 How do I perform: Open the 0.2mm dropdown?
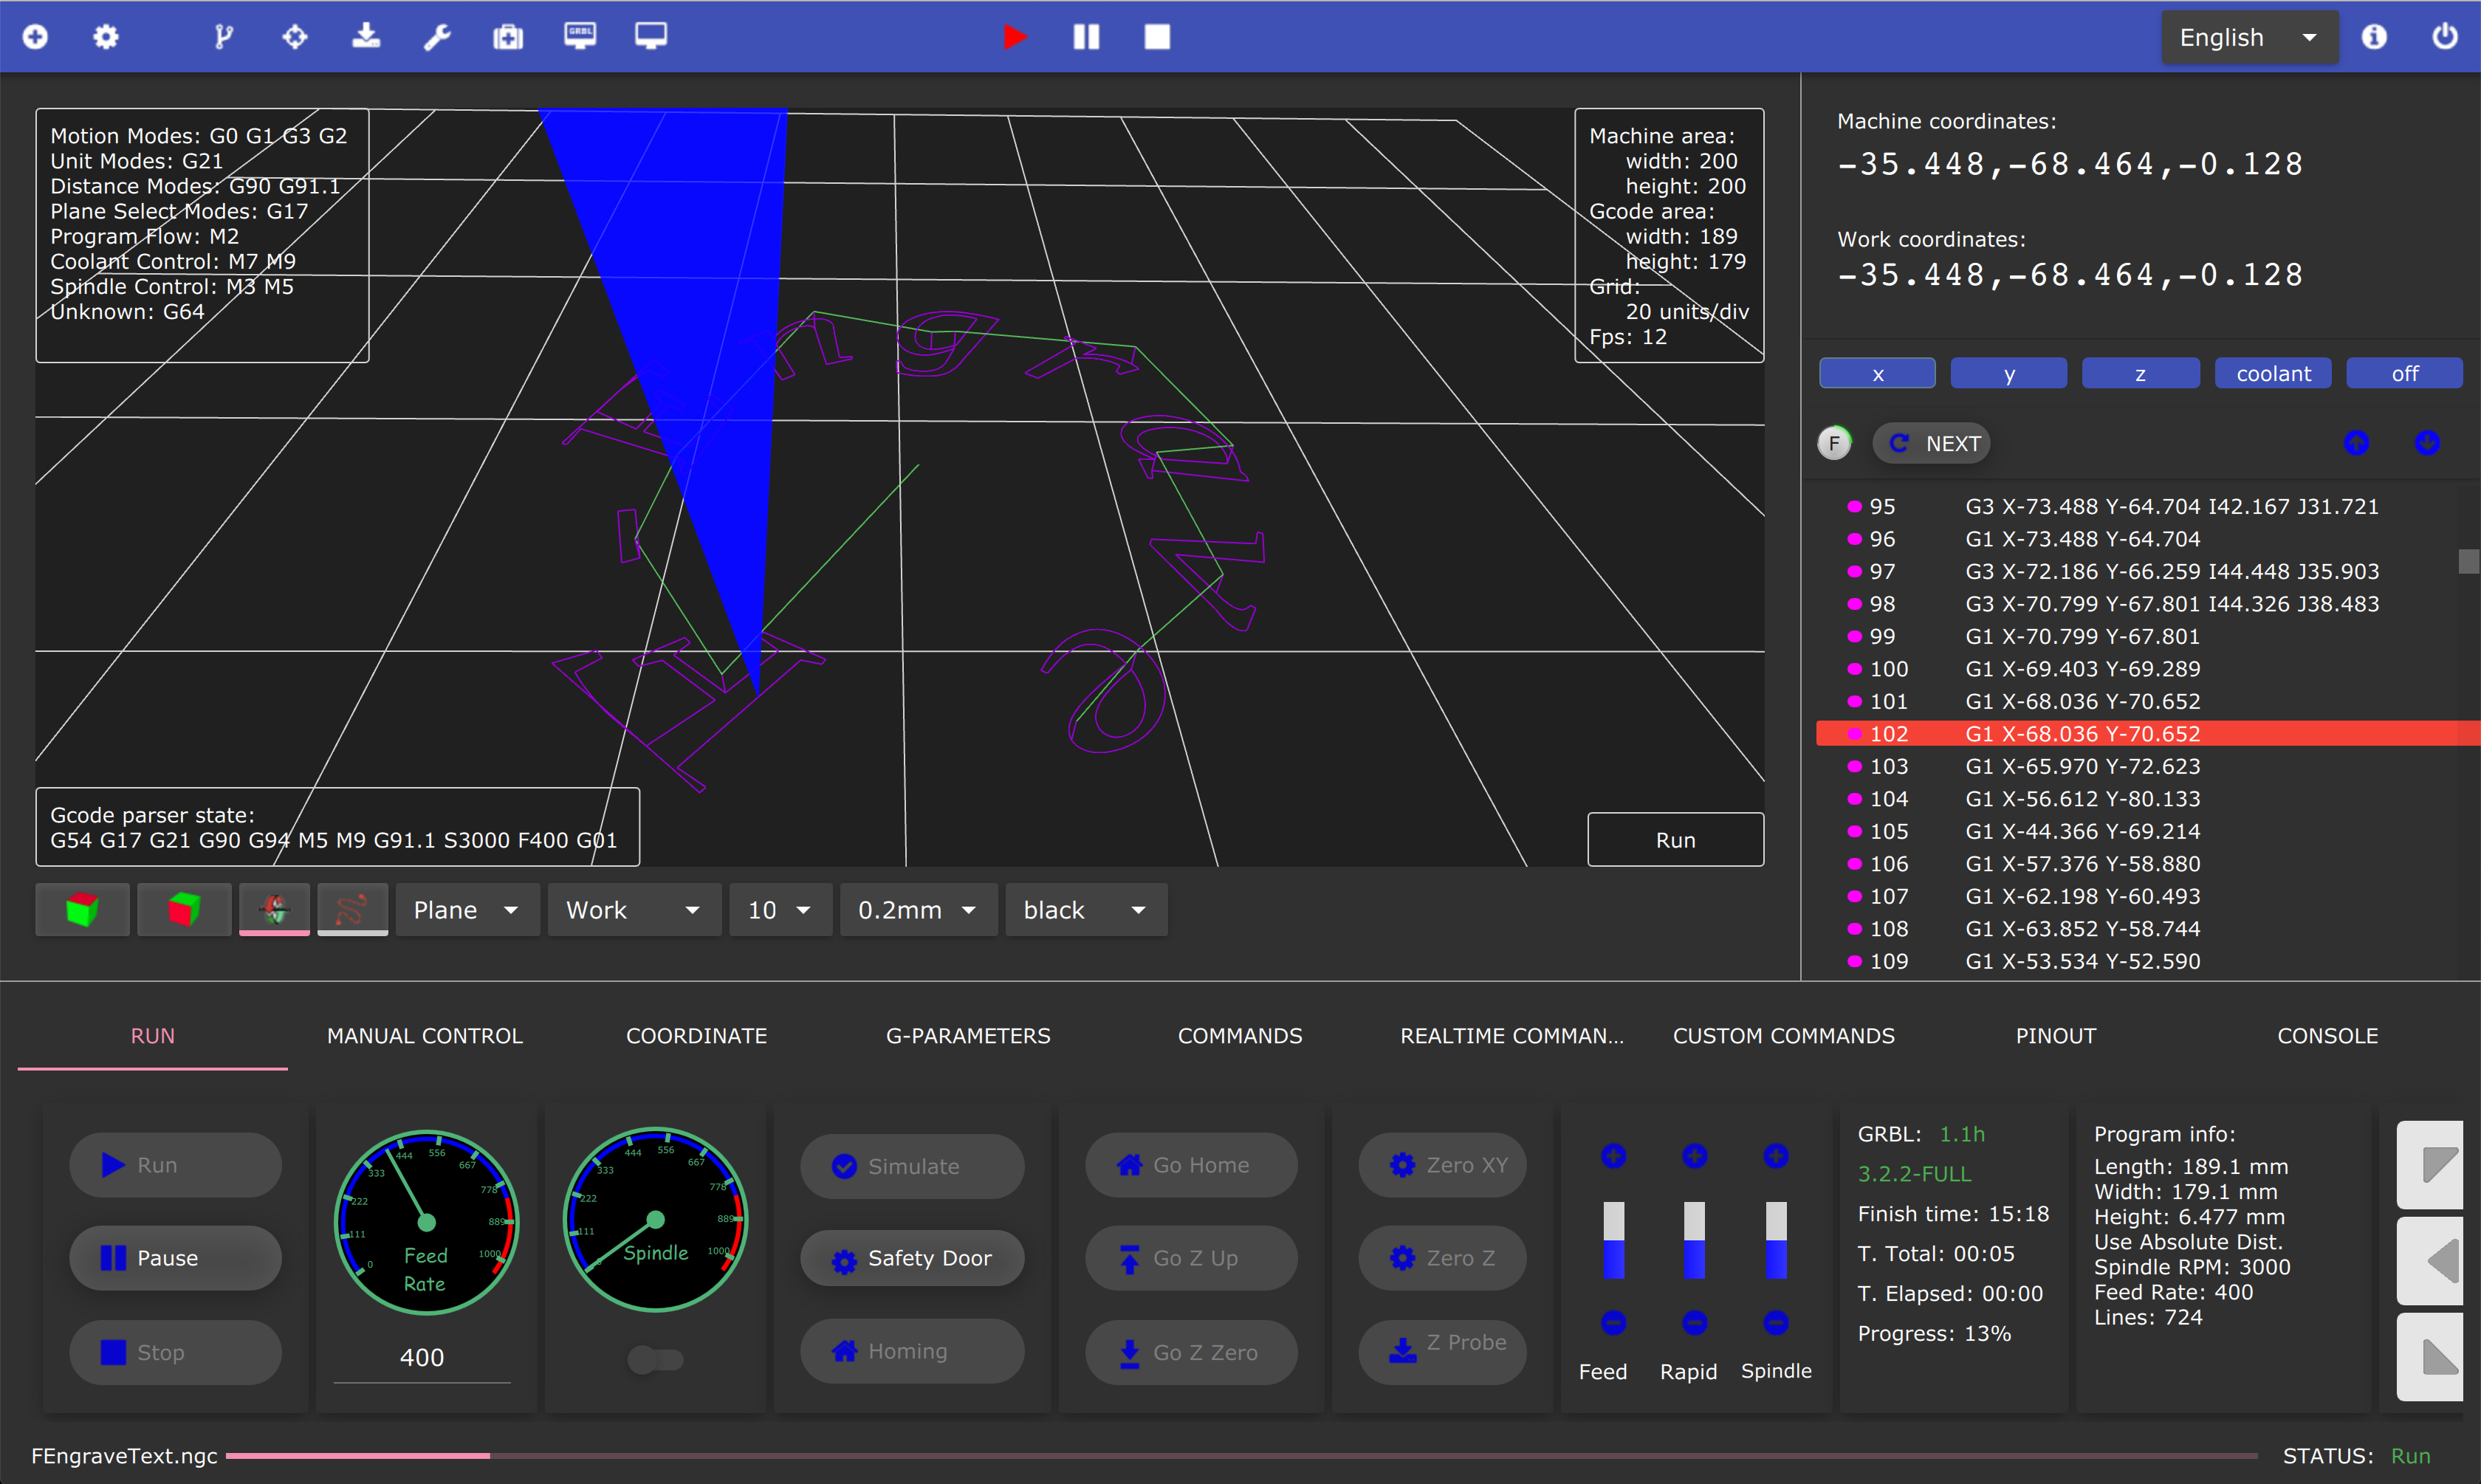[x=918, y=909]
